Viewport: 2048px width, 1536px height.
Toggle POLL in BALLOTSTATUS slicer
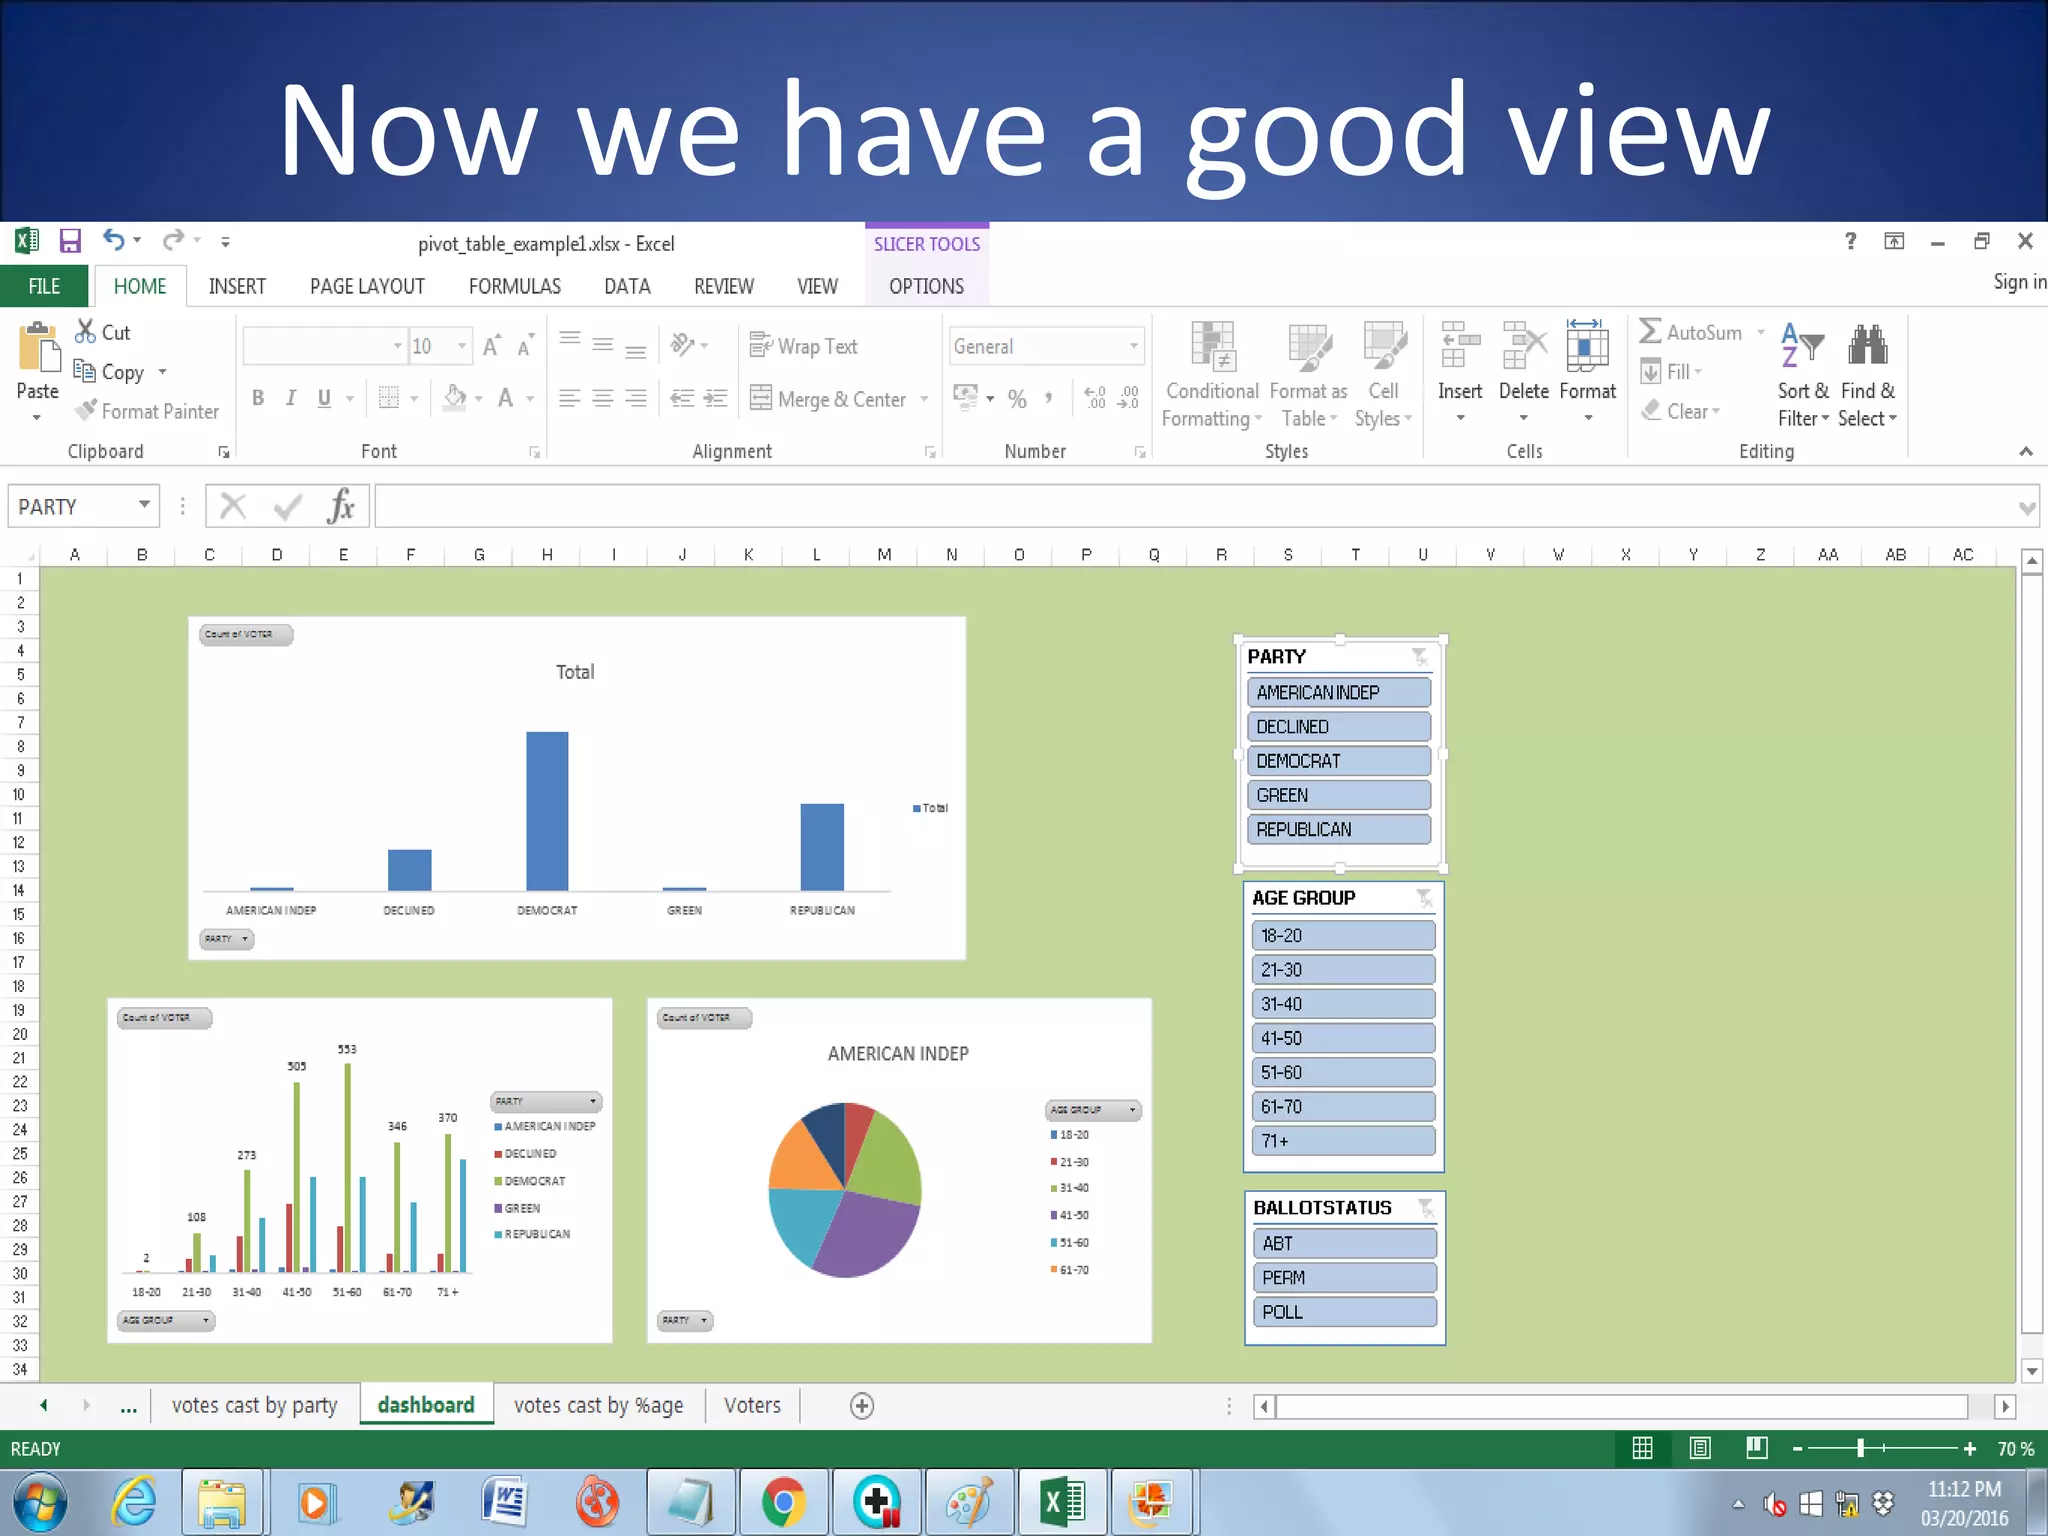tap(1343, 1312)
